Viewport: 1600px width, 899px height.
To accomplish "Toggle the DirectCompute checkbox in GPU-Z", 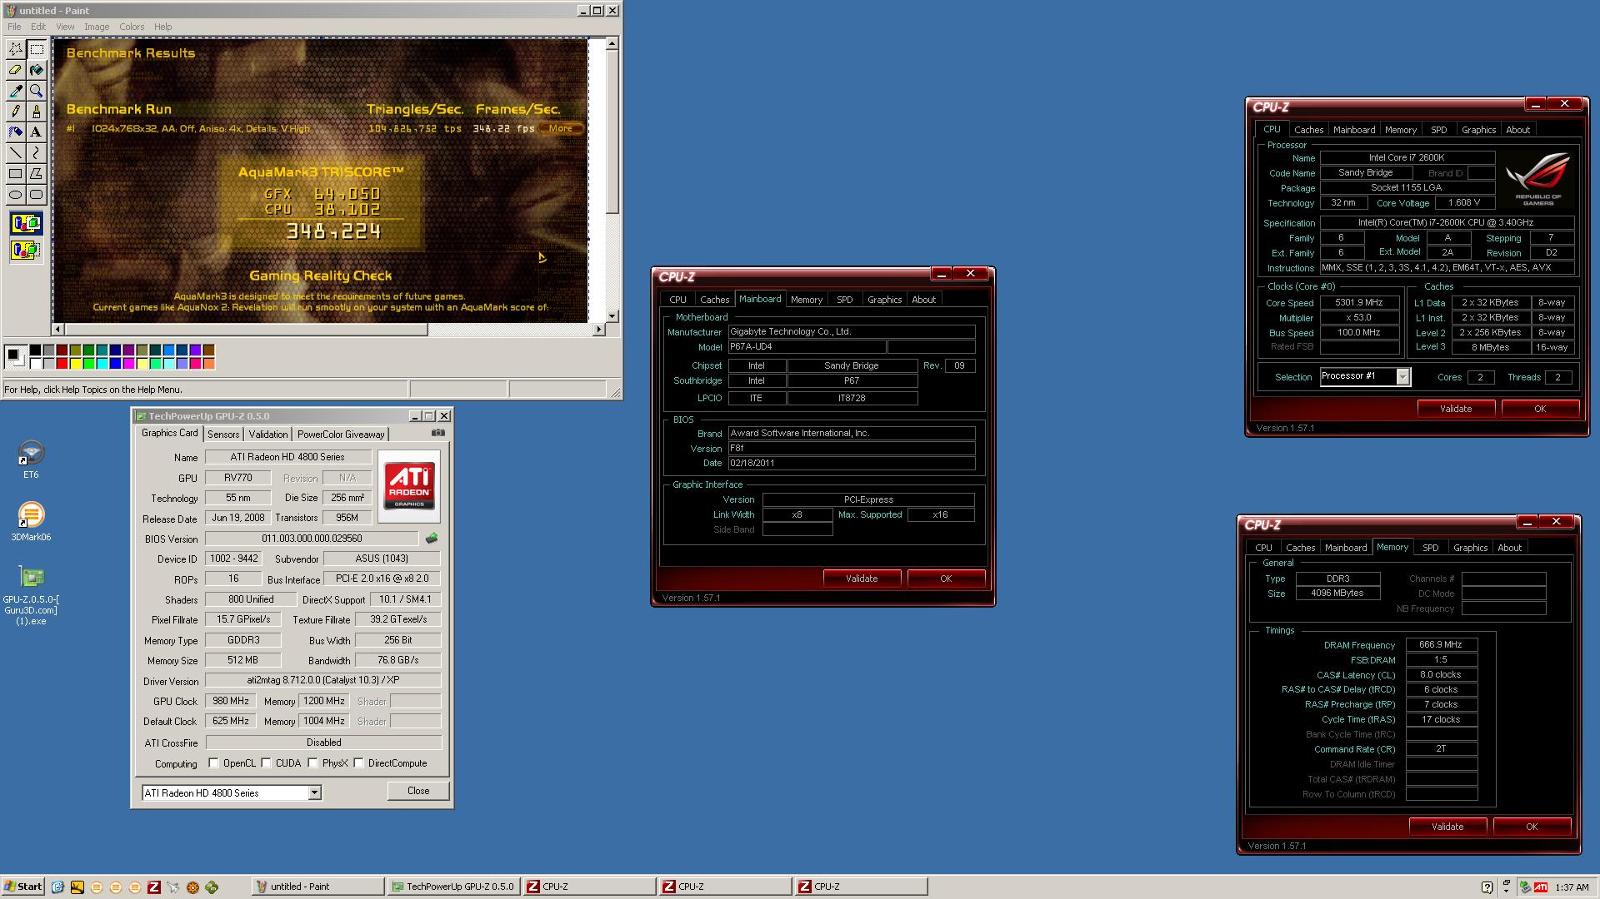I will tap(358, 763).
